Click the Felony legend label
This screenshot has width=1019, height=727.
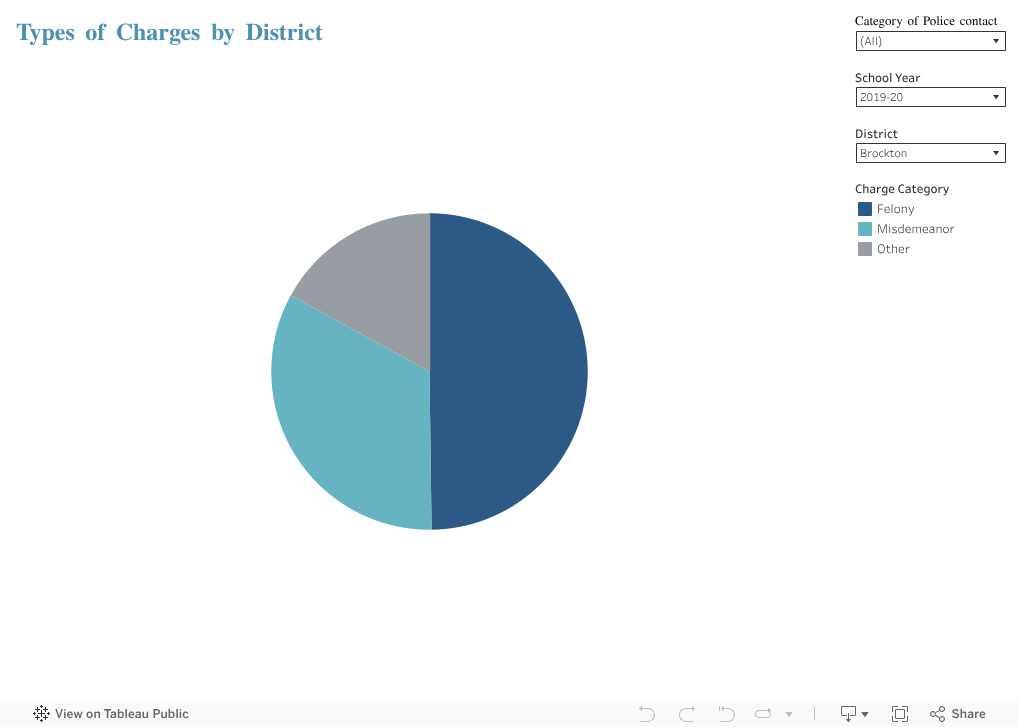(x=895, y=209)
